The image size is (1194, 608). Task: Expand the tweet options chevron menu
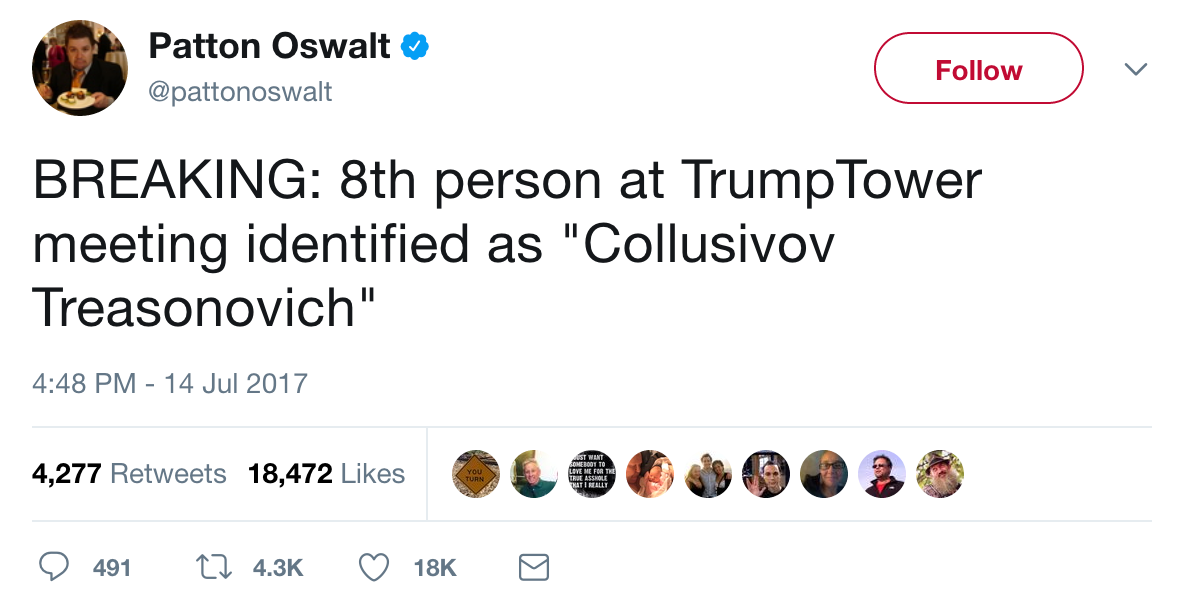coord(1135,69)
